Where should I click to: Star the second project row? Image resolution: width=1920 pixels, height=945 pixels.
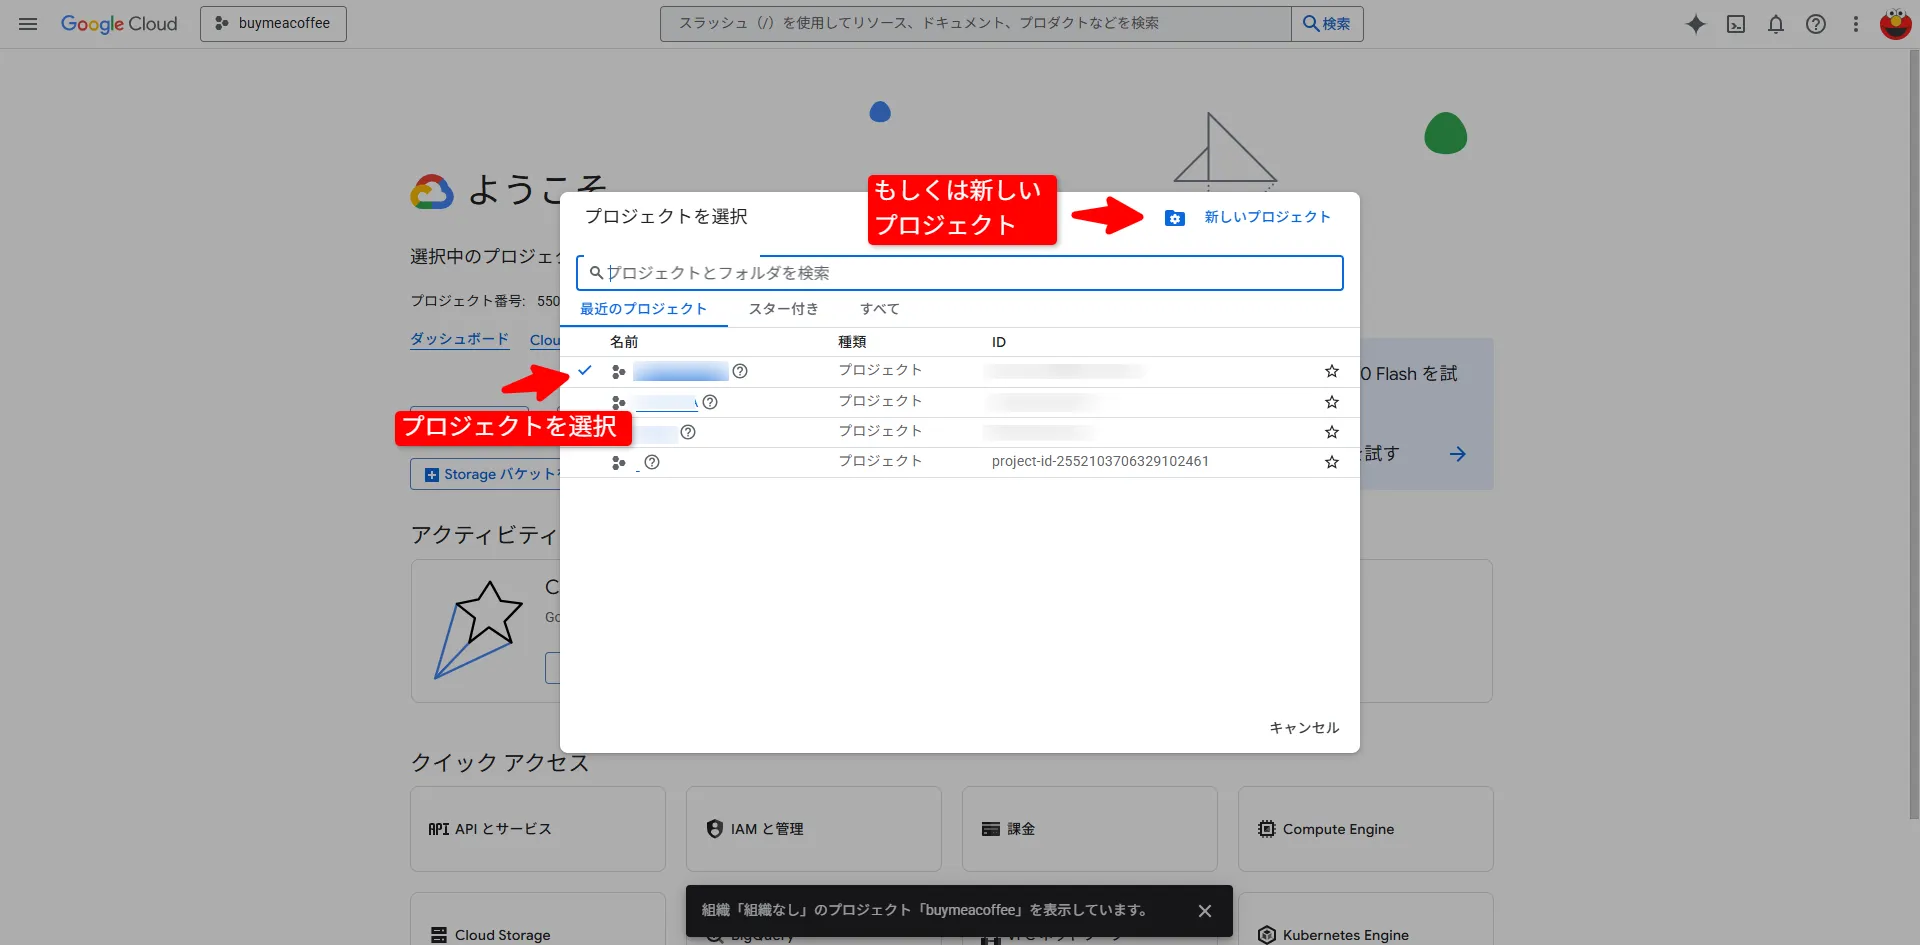pyautogui.click(x=1332, y=402)
